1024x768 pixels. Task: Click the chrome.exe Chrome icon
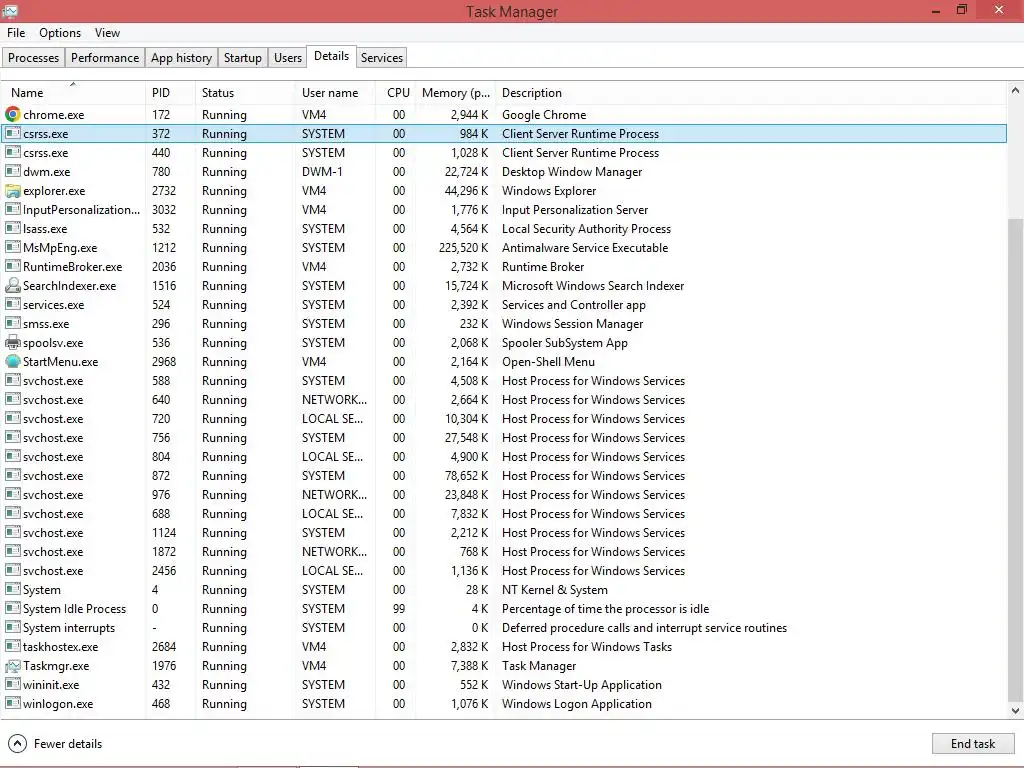coord(12,114)
